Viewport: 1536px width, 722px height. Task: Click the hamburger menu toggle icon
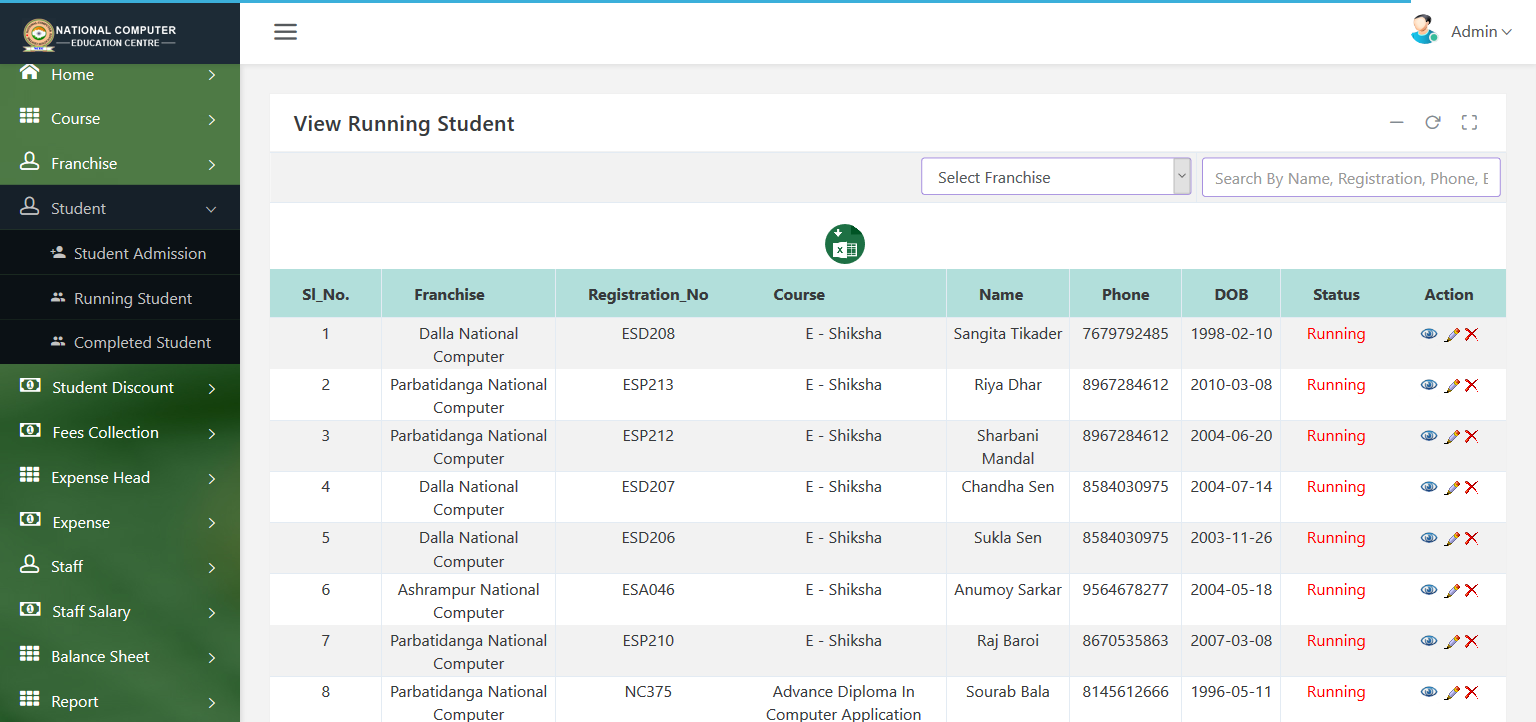click(x=286, y=32)
